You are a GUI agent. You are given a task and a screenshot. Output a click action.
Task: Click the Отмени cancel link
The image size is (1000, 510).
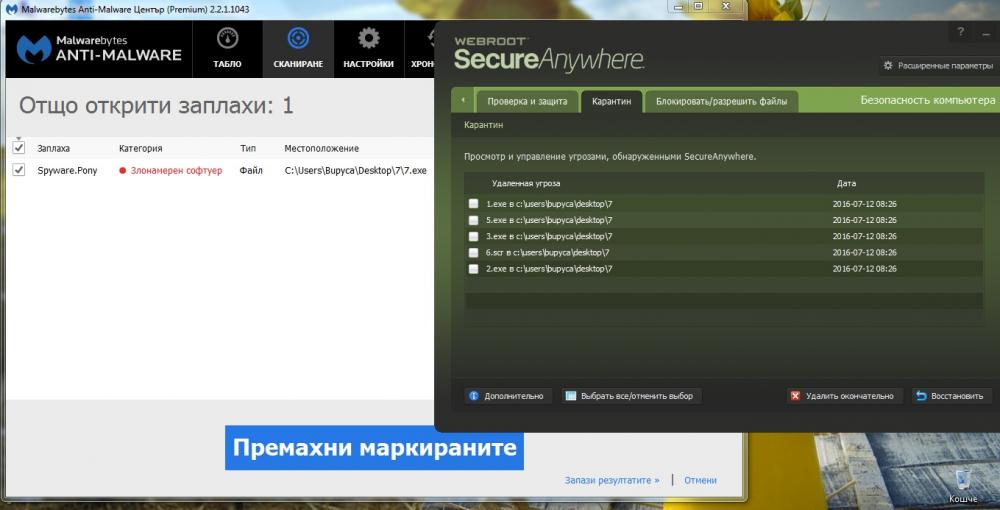pos(700,480)
